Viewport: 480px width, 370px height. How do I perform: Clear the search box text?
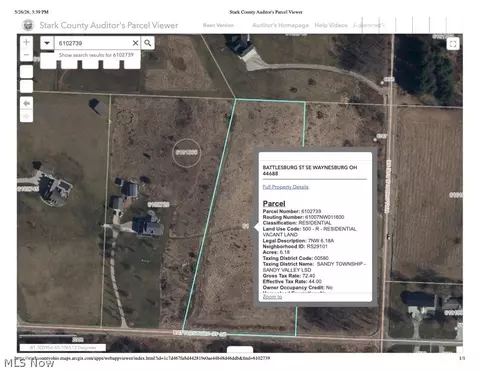(135, 43)
